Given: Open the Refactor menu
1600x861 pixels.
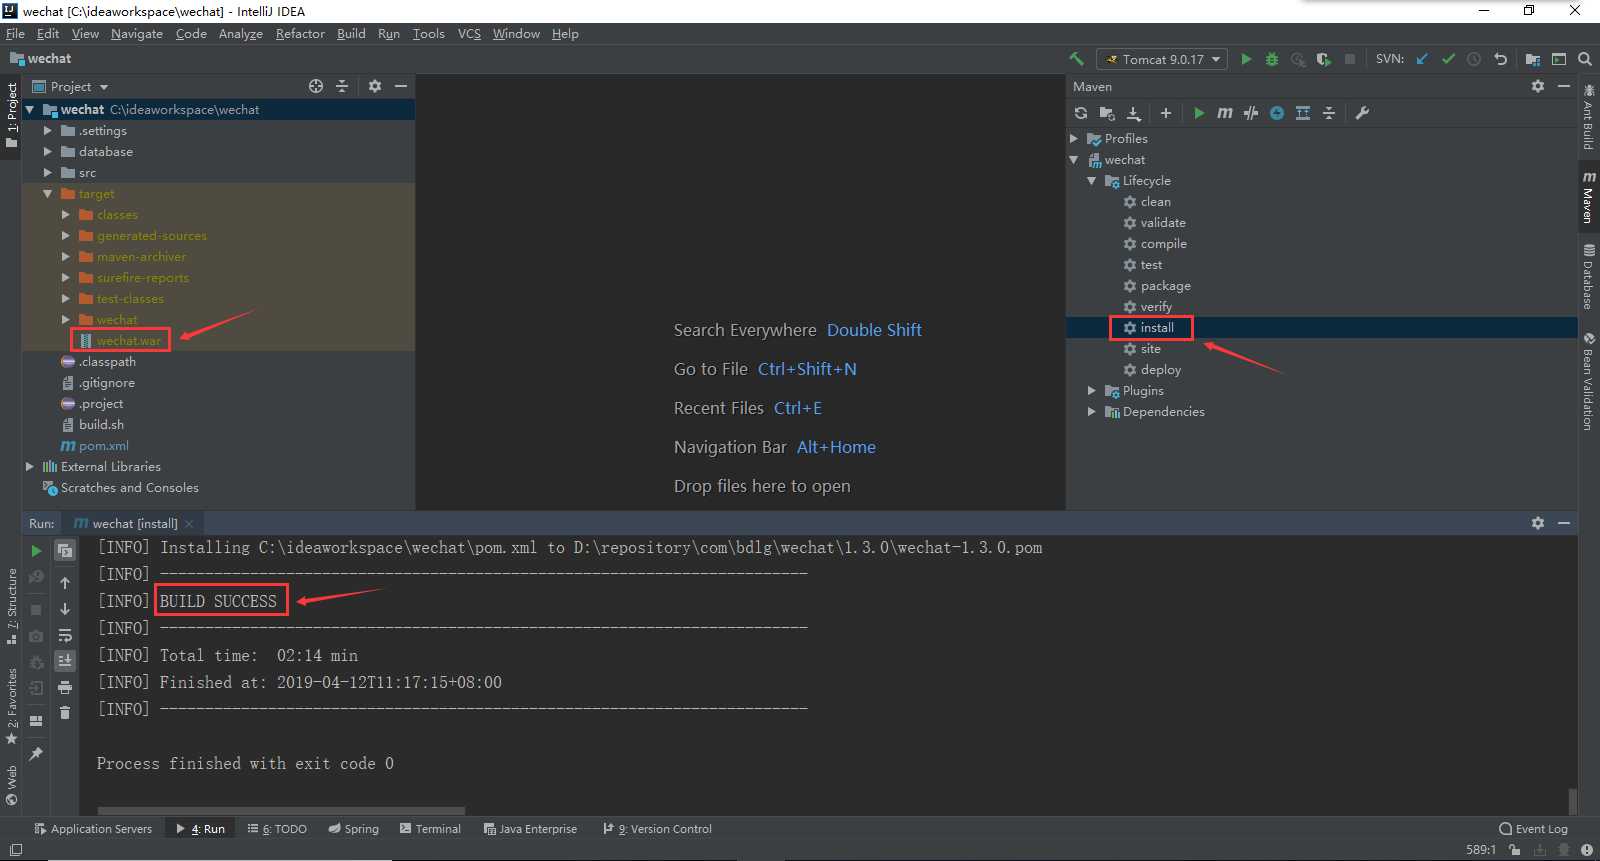Looking at the screenshot, I should (x=300, y=34).
